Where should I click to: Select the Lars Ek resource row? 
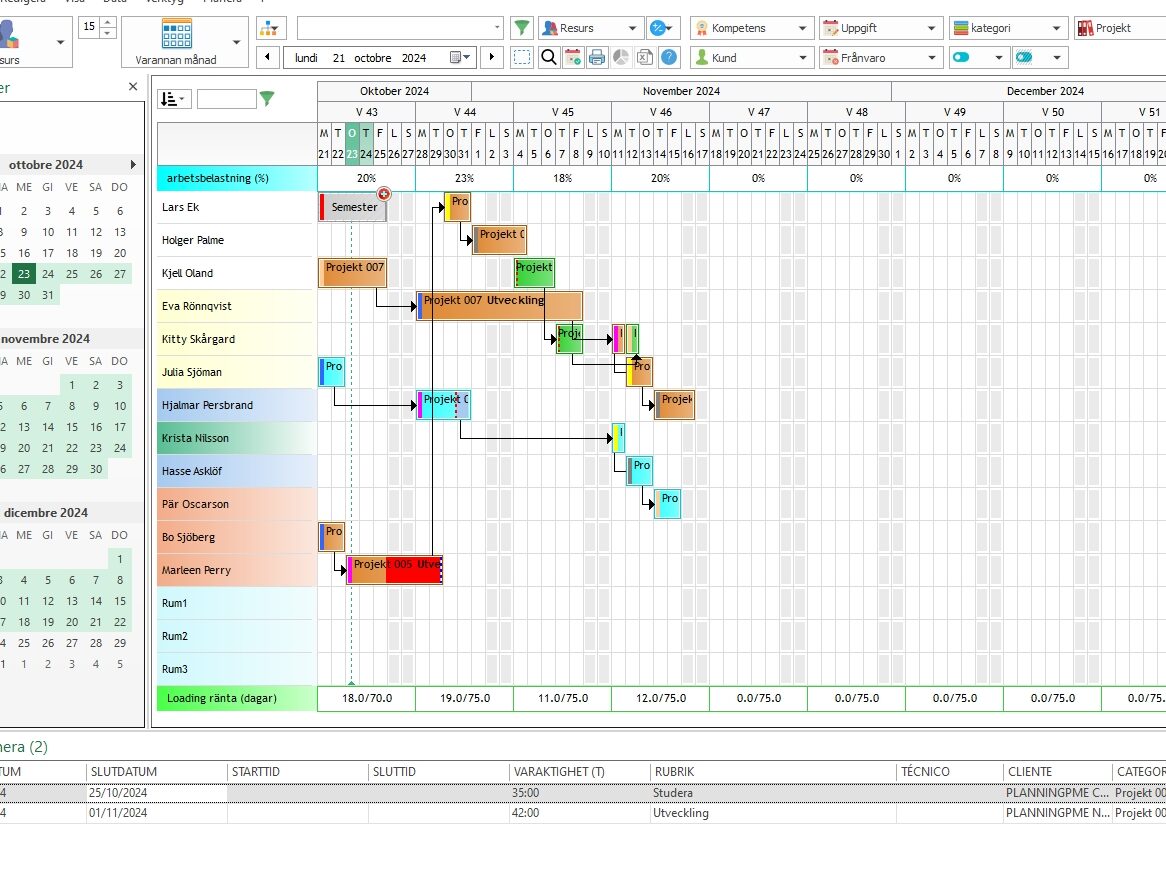[235, 207]
